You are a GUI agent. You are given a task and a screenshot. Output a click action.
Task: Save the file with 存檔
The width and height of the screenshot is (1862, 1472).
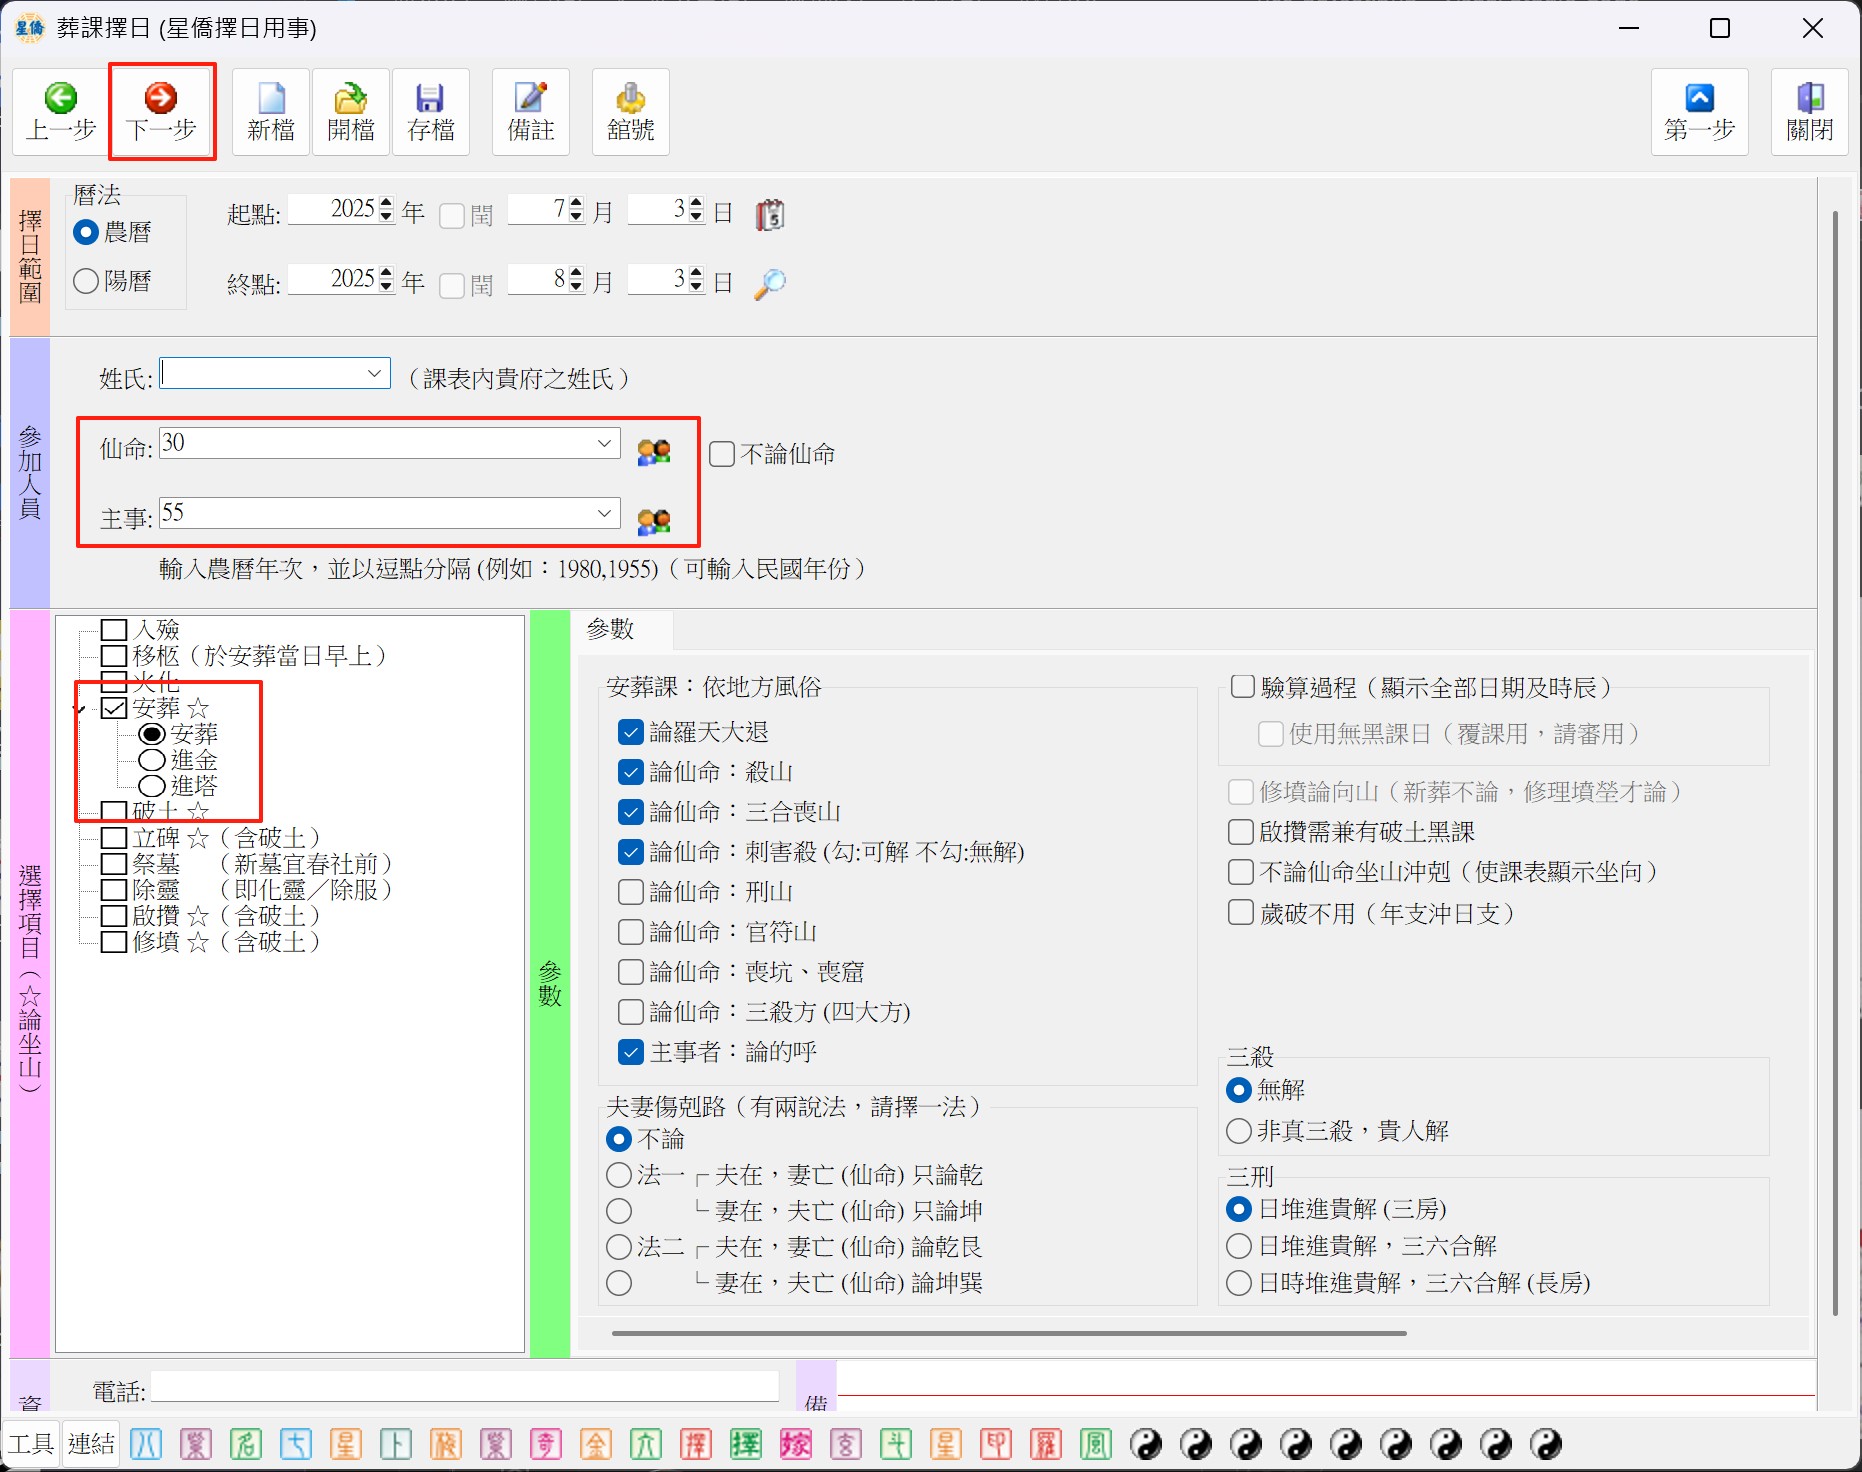click(431, 112)
